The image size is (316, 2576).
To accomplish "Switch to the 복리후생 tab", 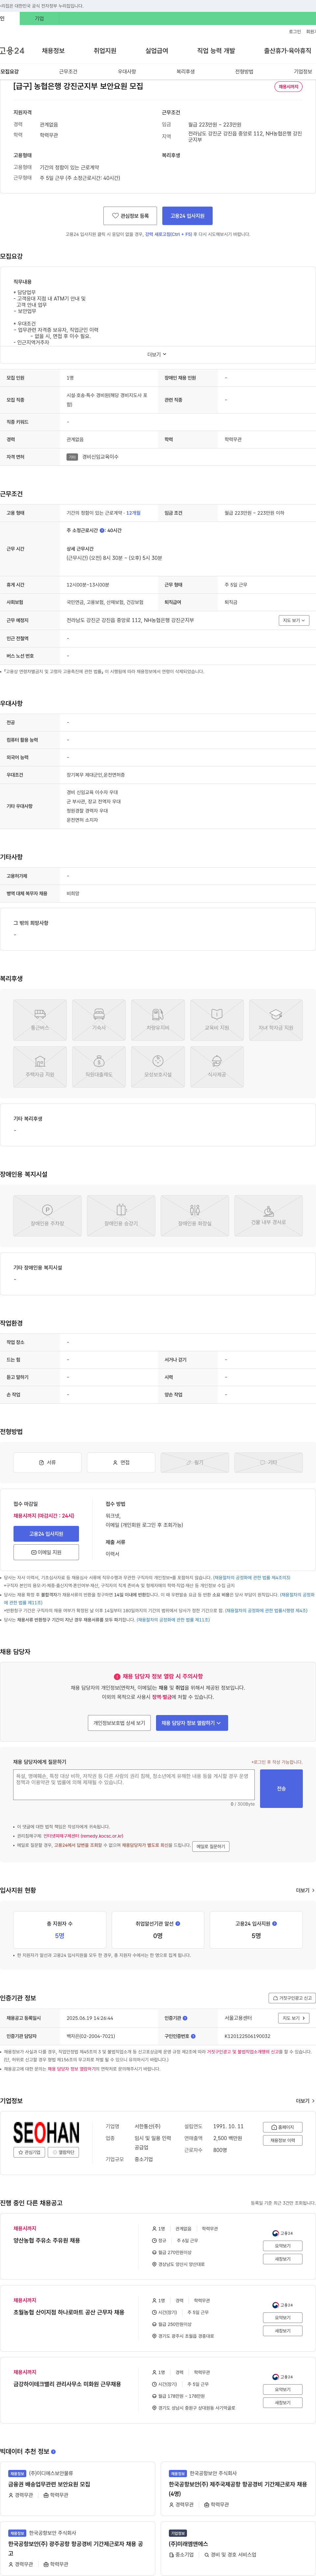I will pyautogui.click(x=186, y=72).
